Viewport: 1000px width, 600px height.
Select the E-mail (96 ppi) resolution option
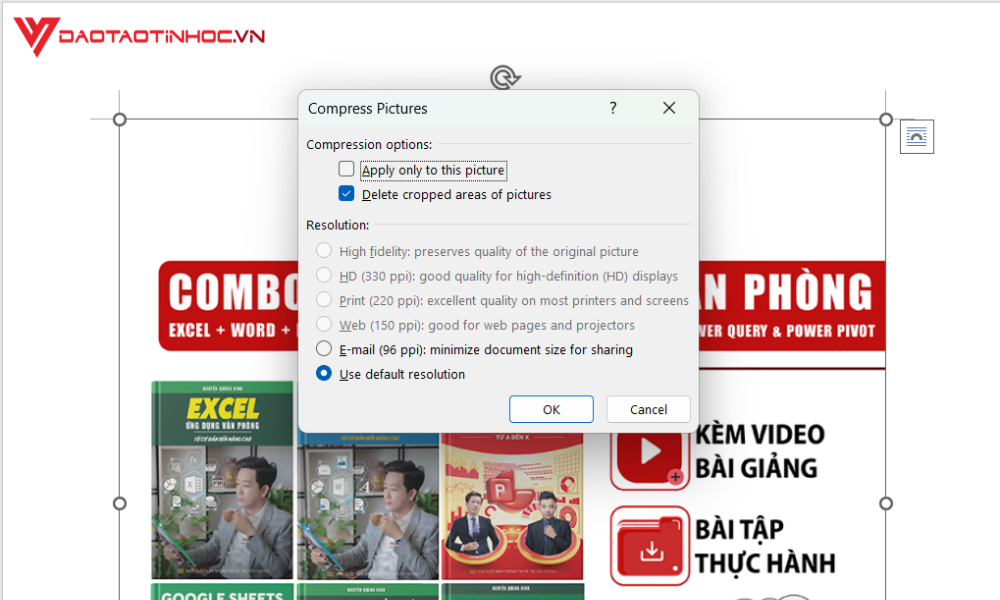(x=324, y=349)
